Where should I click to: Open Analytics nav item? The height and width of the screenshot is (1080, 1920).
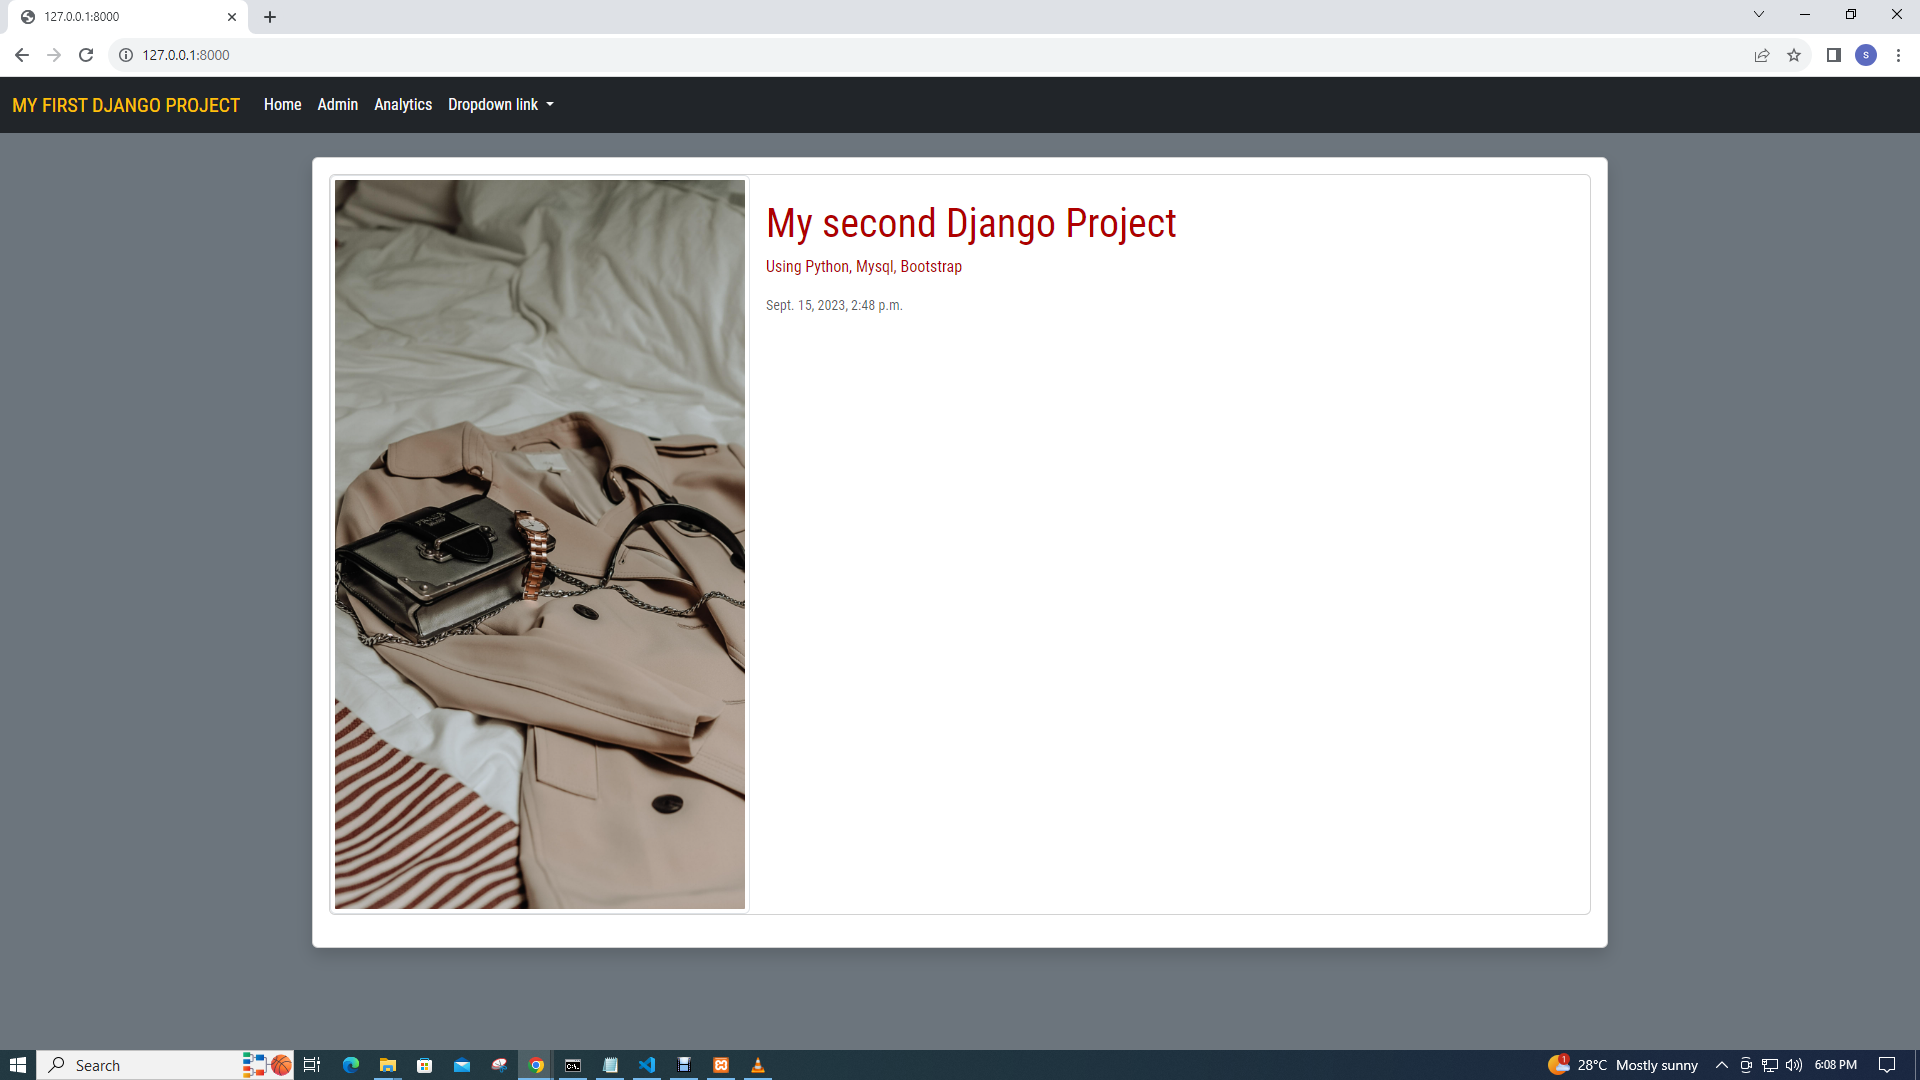point(403,104)
